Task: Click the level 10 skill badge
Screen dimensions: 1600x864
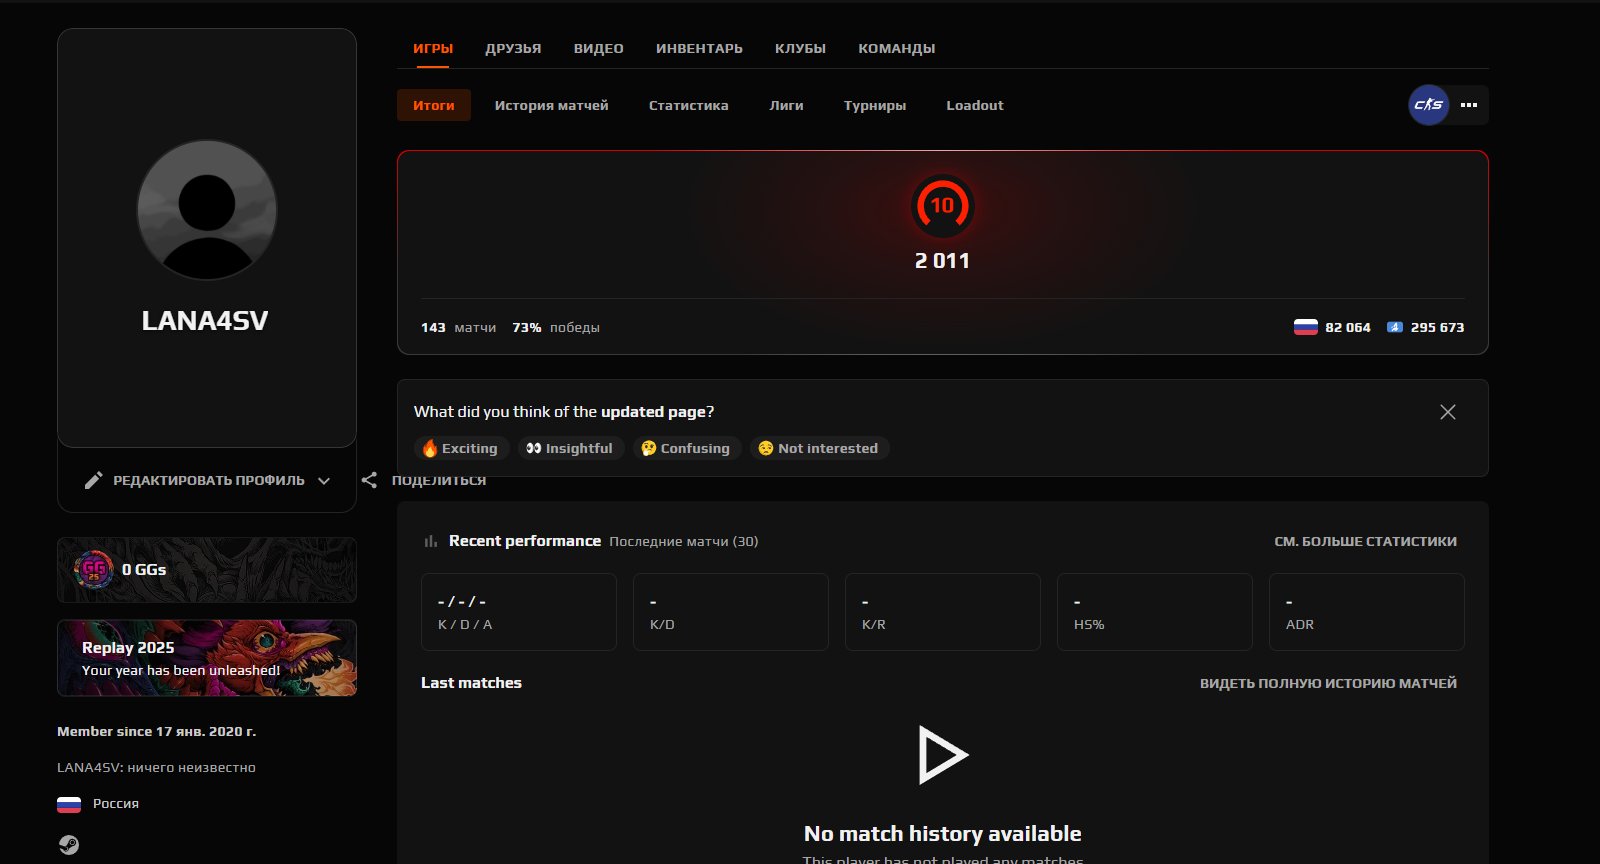Action: [x=942, y=206]
